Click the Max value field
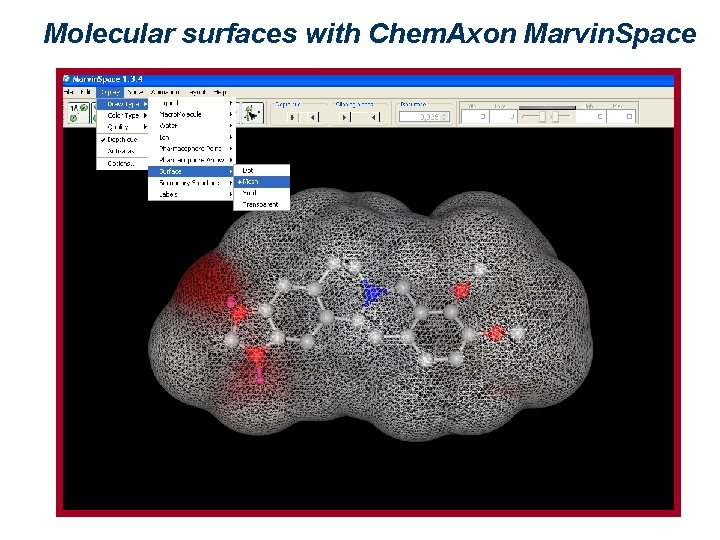This screenshot has width=720, height=540. coord(620,117)
